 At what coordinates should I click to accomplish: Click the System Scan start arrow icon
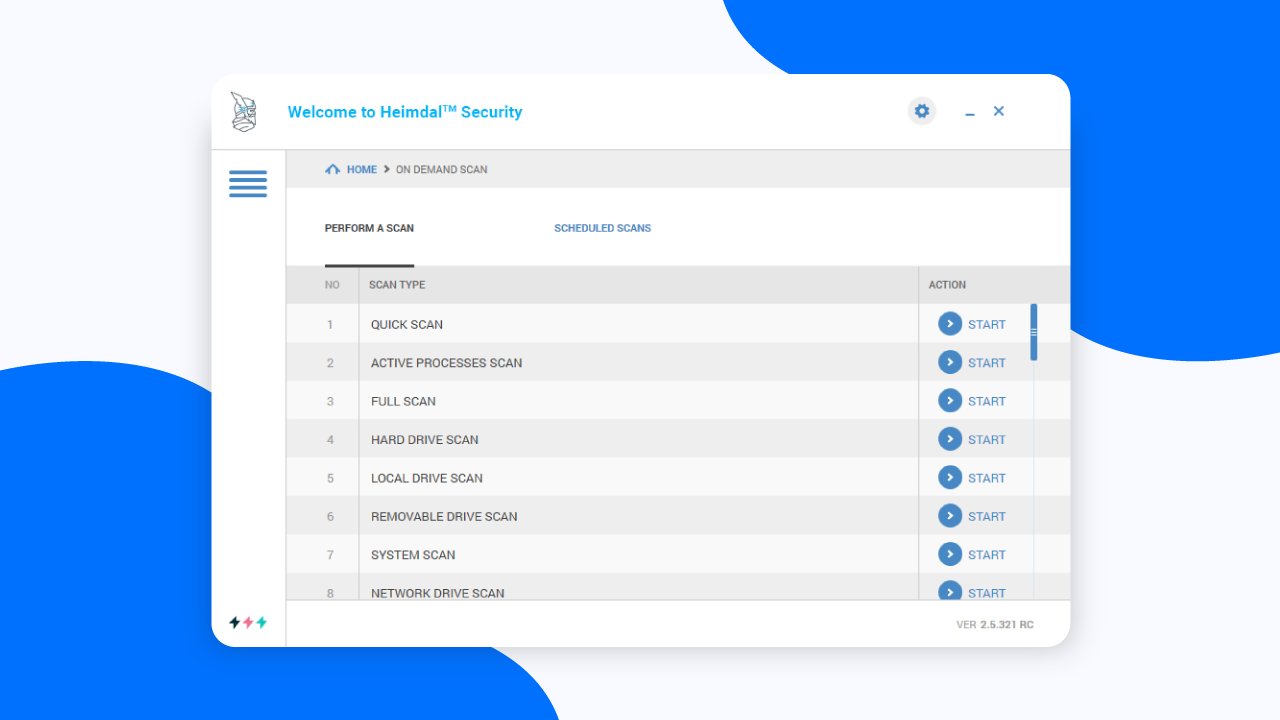950,554
